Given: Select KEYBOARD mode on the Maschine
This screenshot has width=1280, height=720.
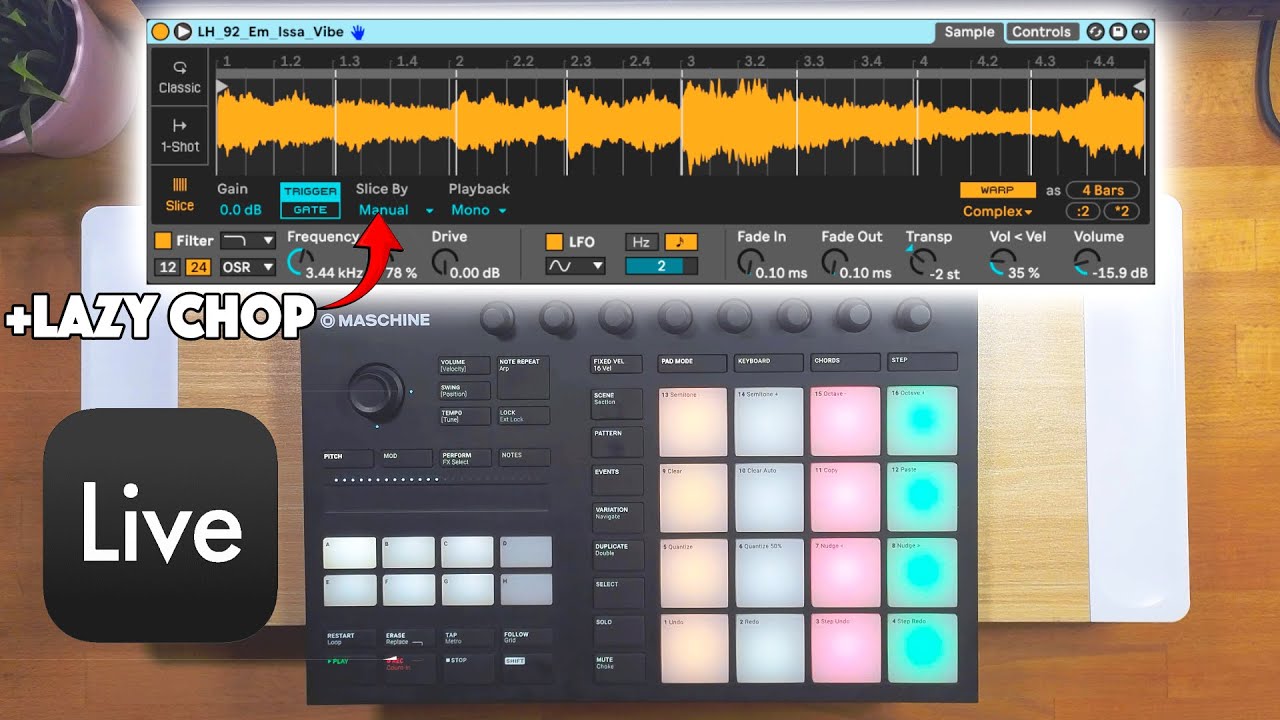Looking at the screenshot, I should (x=768, y=363).
